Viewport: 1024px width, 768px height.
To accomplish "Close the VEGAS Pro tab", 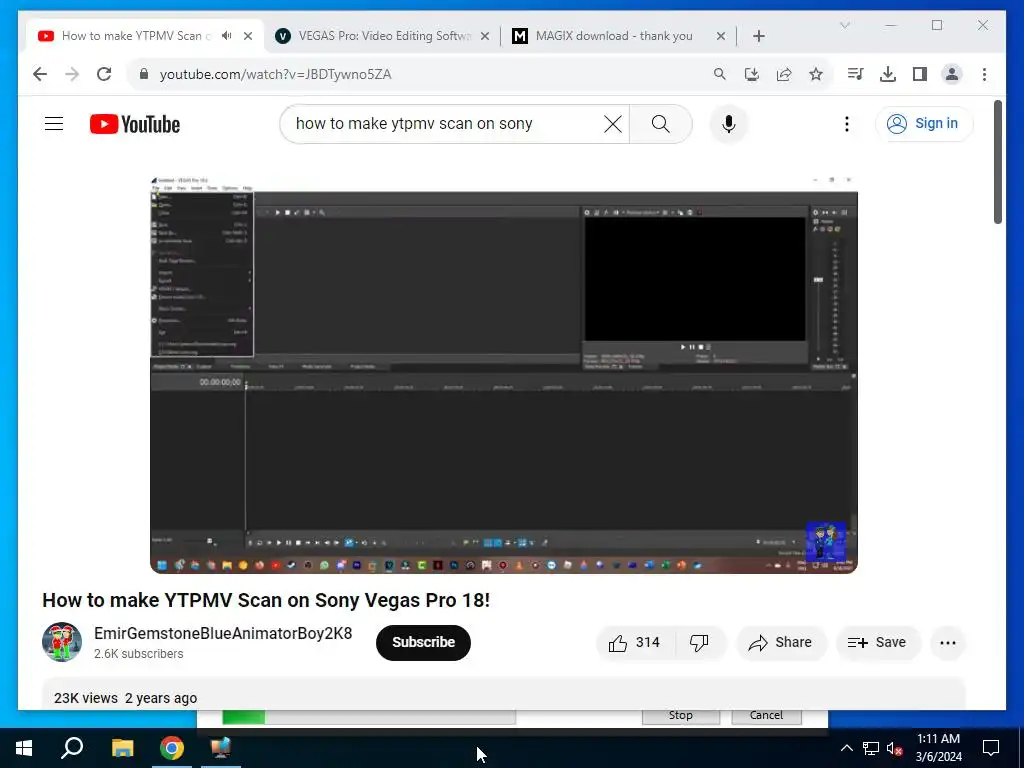I will click(485, 36).
